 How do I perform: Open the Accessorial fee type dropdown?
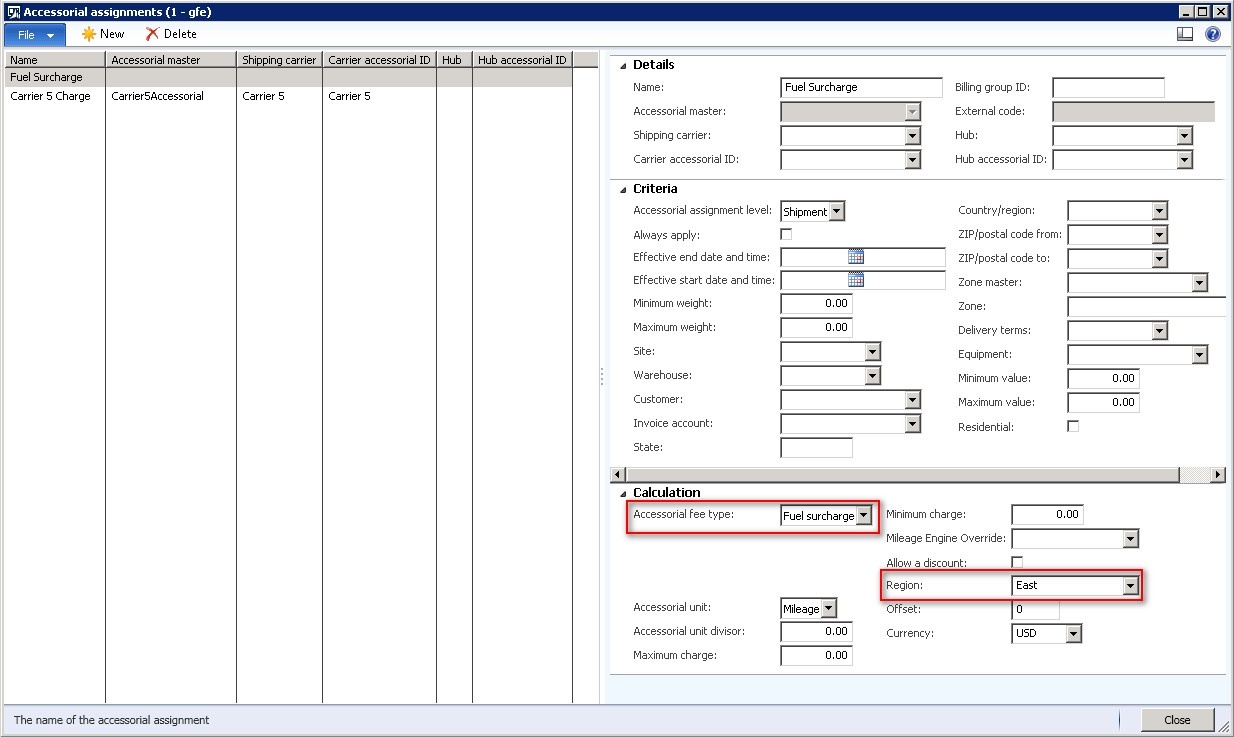(864, 516)
